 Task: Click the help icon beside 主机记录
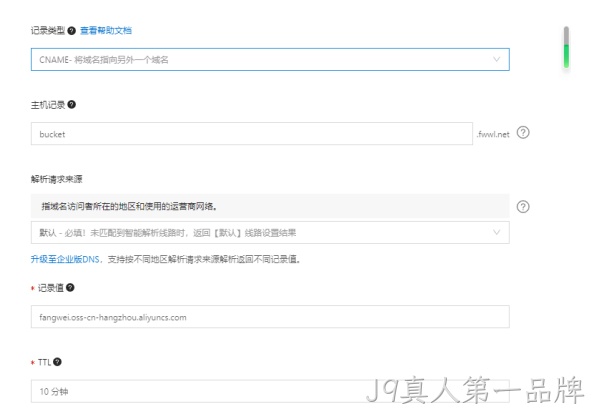pos(71,104)
